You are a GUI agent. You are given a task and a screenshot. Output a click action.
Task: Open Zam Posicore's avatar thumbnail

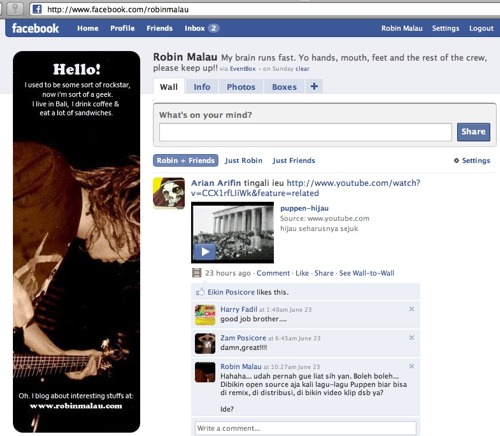pyautogui.click(x=205, y=343)
